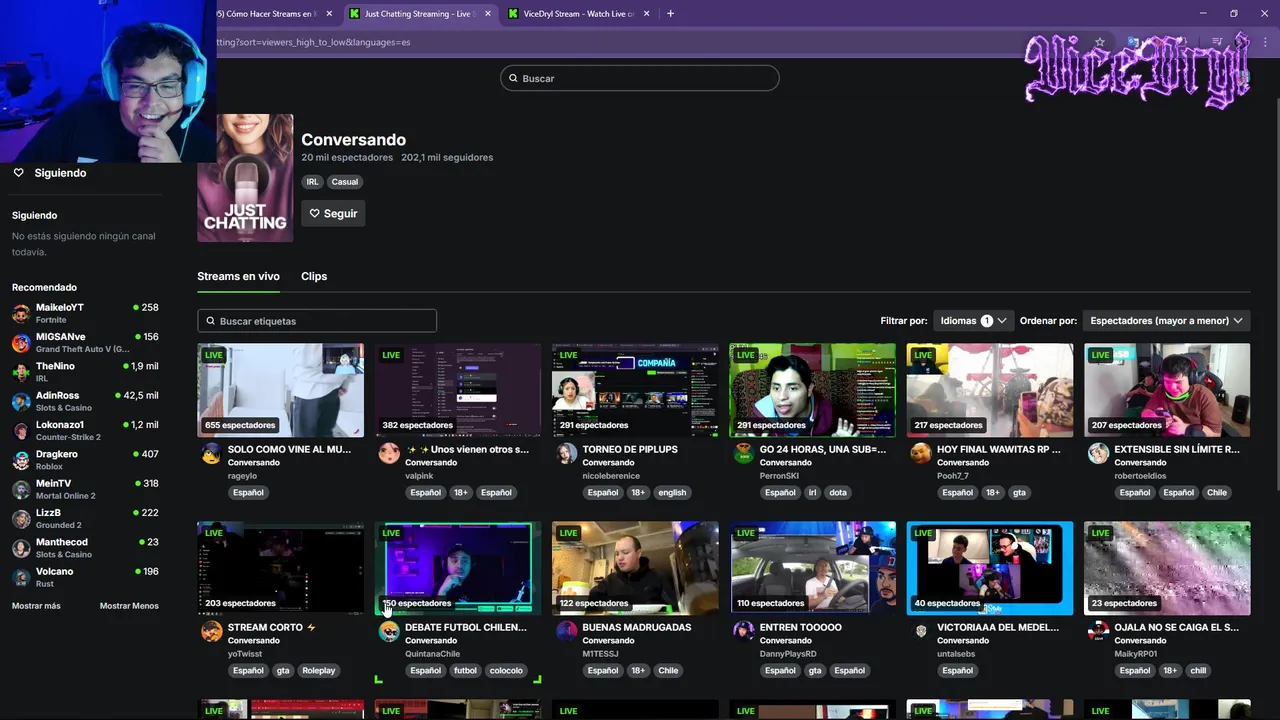Click the dota tag under PerronSKI
Viewport: 1280px width, 720px height.
838,492
